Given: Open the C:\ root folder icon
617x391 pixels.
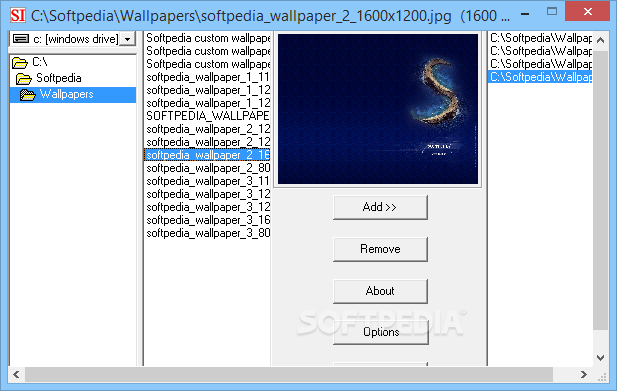Looking at the screenshot, I should [20, 62].
